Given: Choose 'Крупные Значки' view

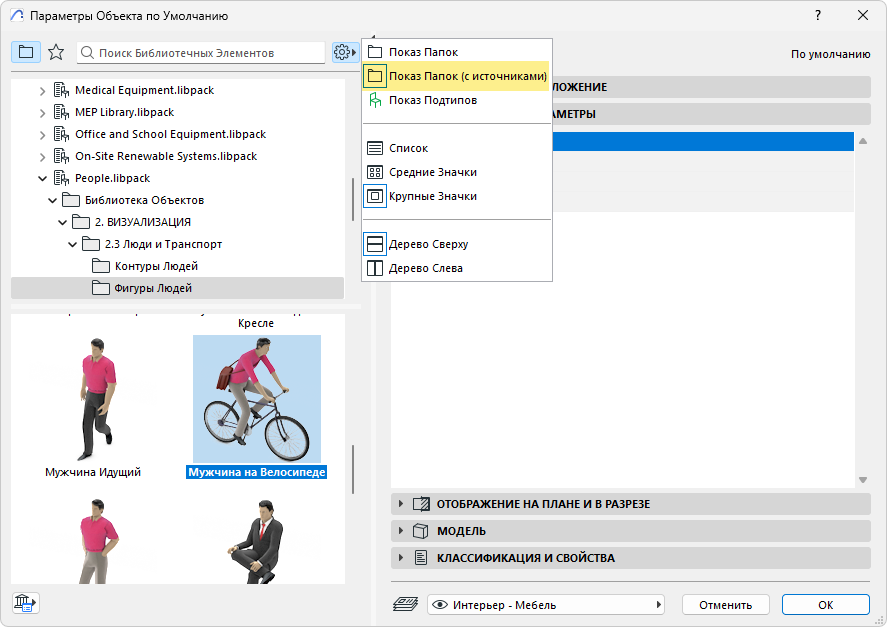Looking at the screenshot, I should pyautogui.click(x=456, y=196).
